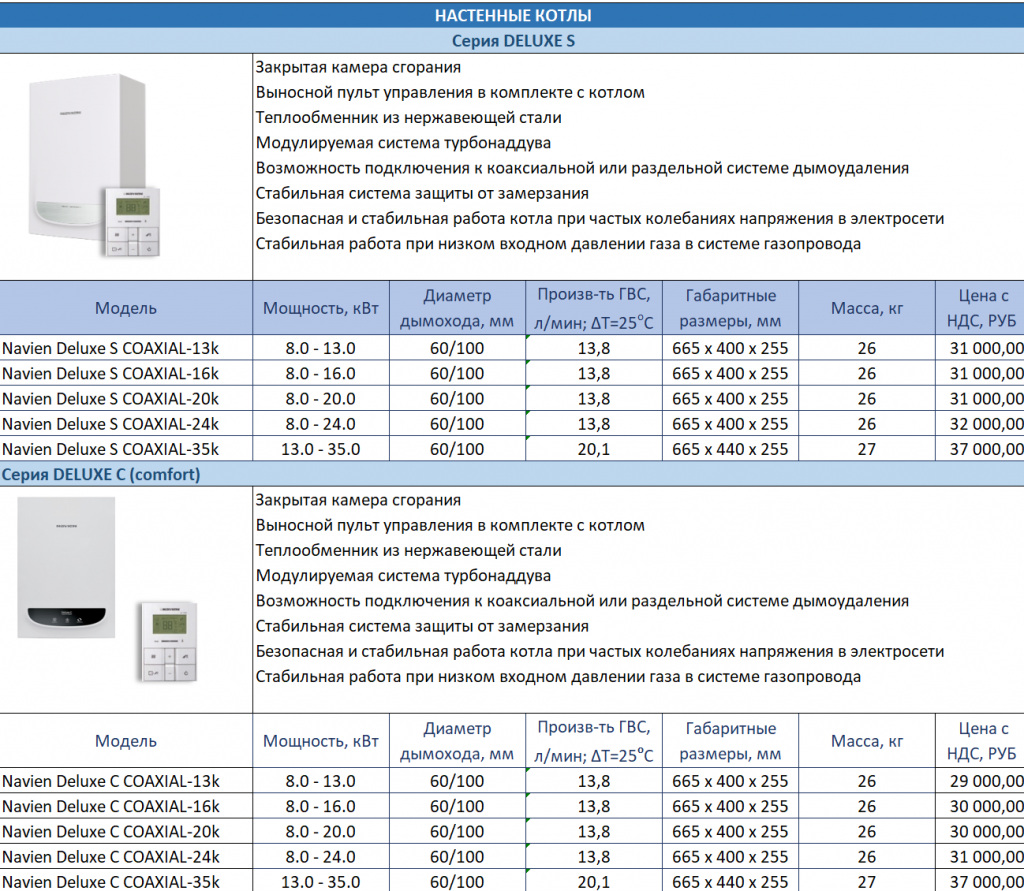Click 'Выносной пульт управления' line in Deluxe S section
Image resolution: width=1024 pixels, height=891 pixels.
450,92
